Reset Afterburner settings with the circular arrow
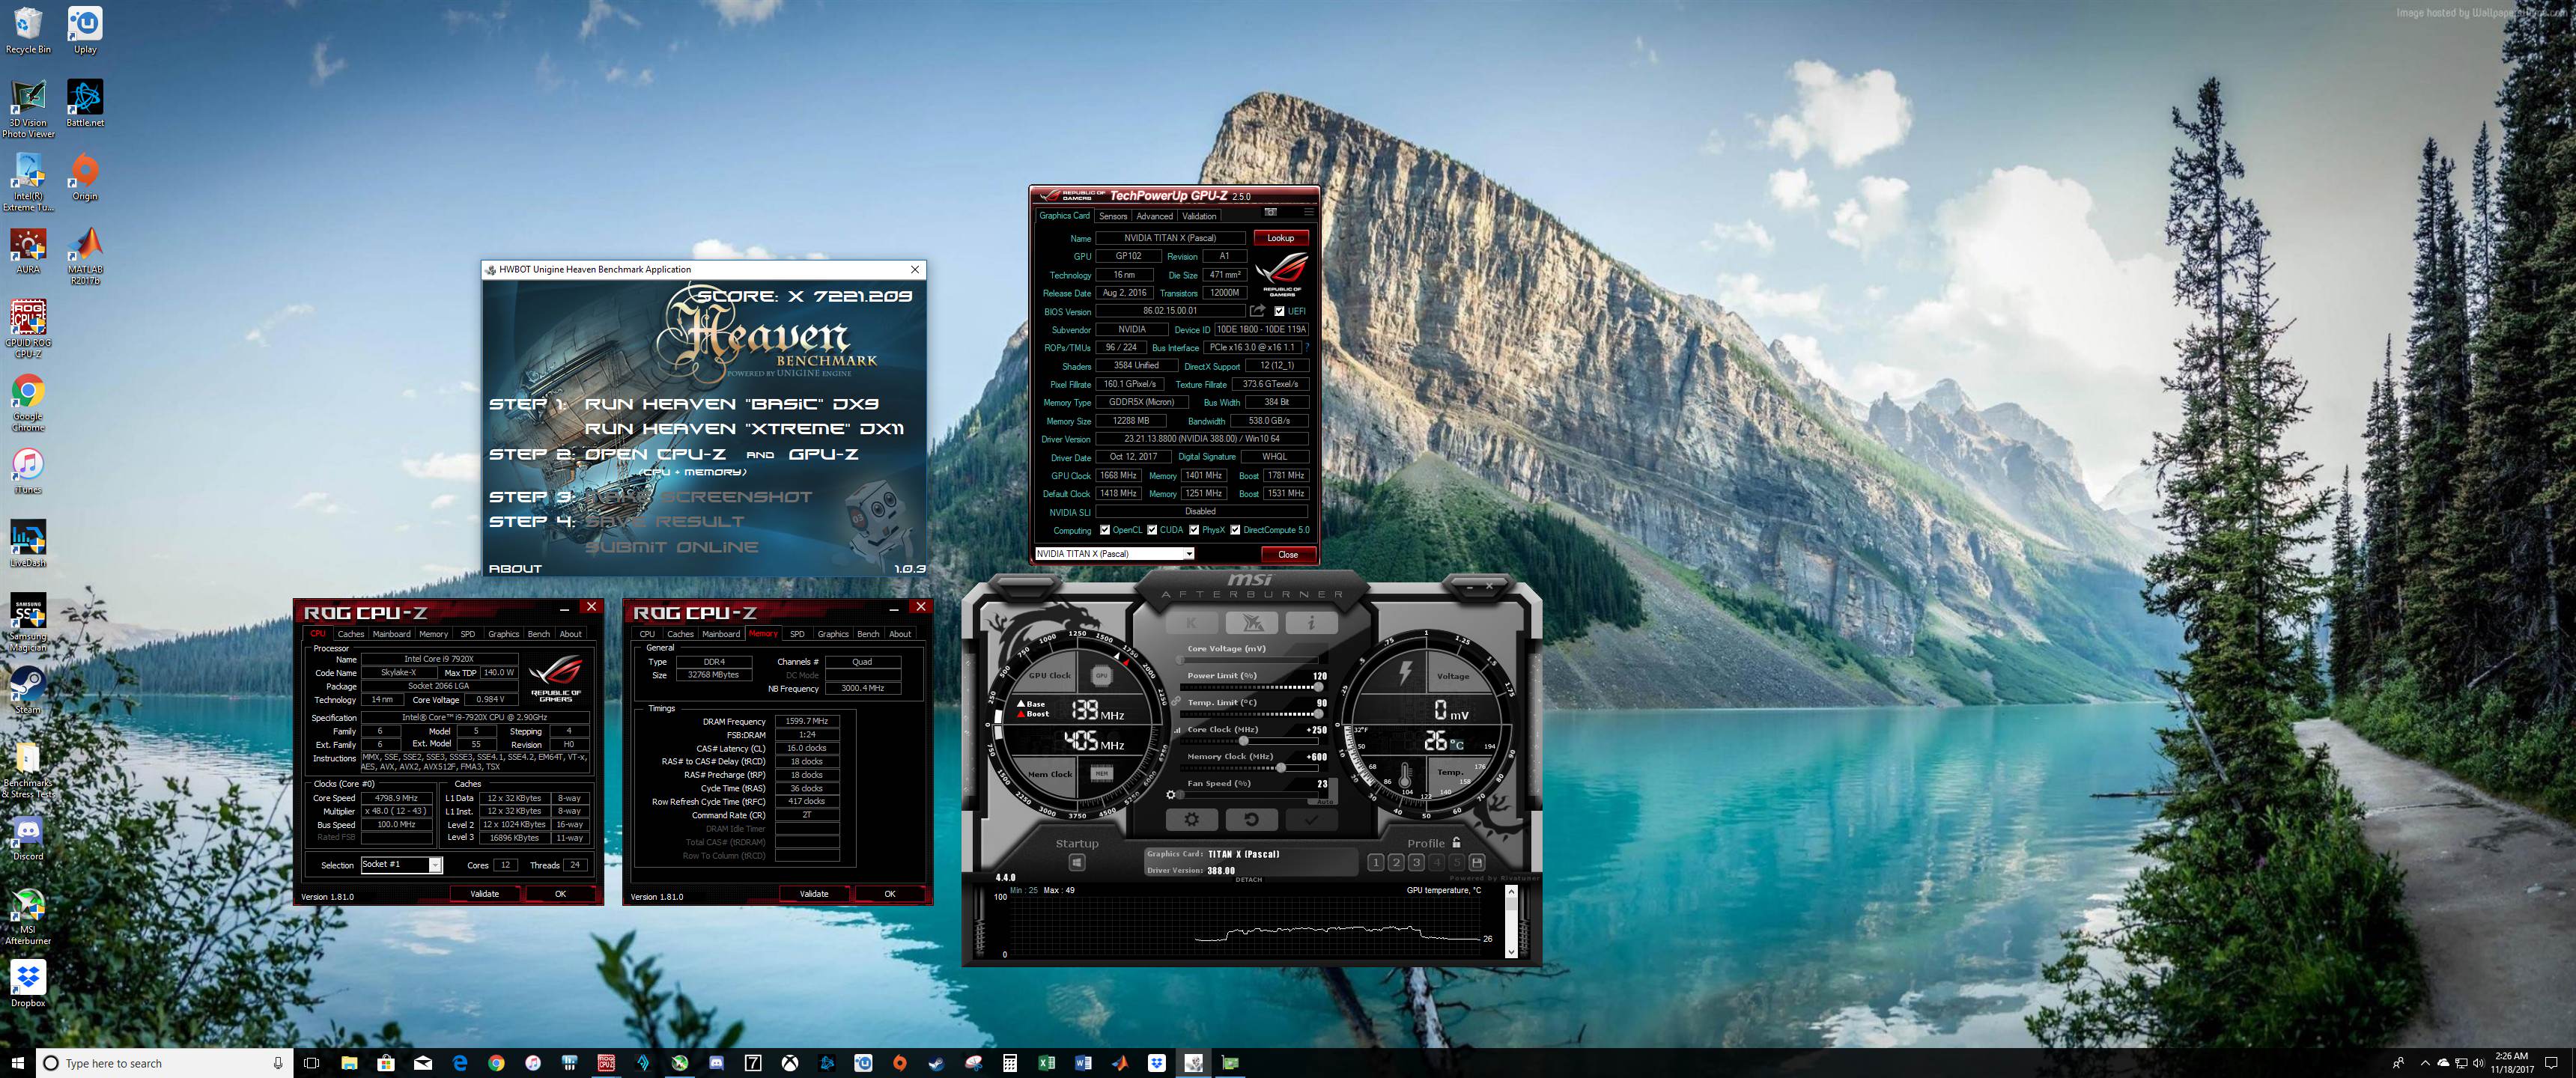 click(1251, 819)
